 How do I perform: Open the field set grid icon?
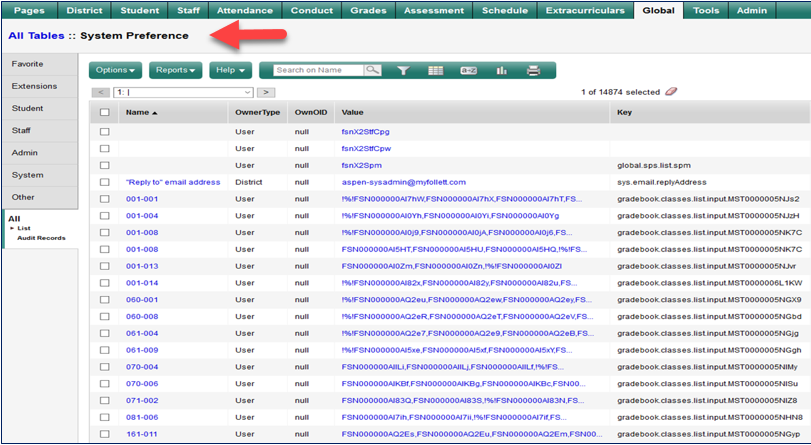[x=436, y=70]
